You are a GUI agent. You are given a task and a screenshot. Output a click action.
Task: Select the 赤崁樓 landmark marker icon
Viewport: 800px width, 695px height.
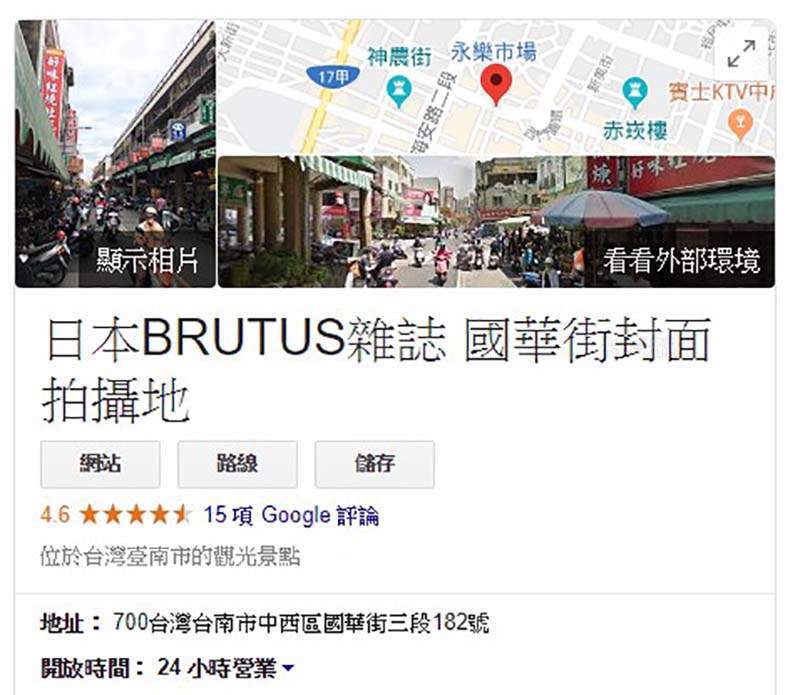coord(635,93)
